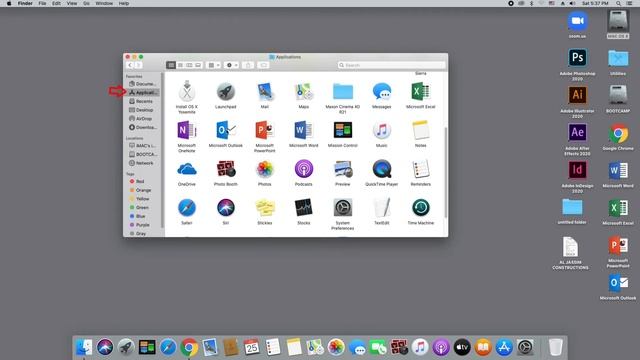Select Siri in the Finder Applications window

(226, 209)
